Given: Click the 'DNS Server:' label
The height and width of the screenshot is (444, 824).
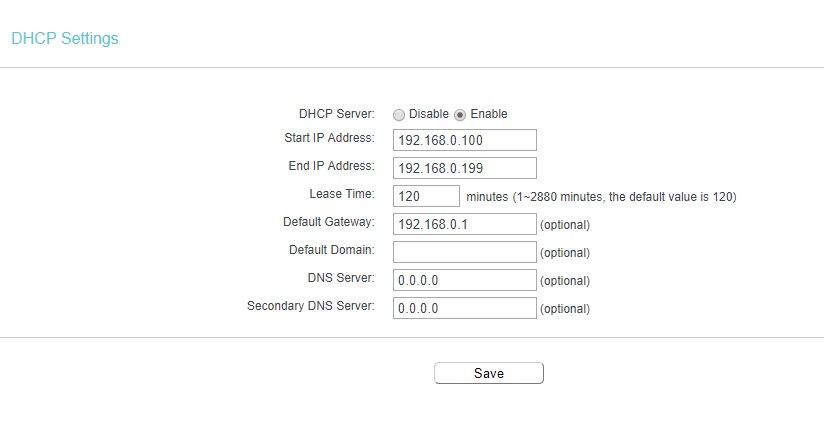Looking at the screenshot, I should (341, 277).
